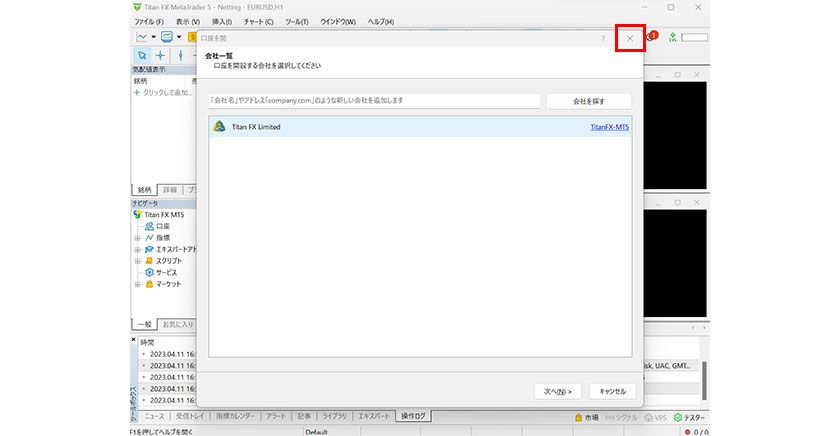
Task: Switch to the ライブラリ toolbox tab
Action: coord(334,416)
